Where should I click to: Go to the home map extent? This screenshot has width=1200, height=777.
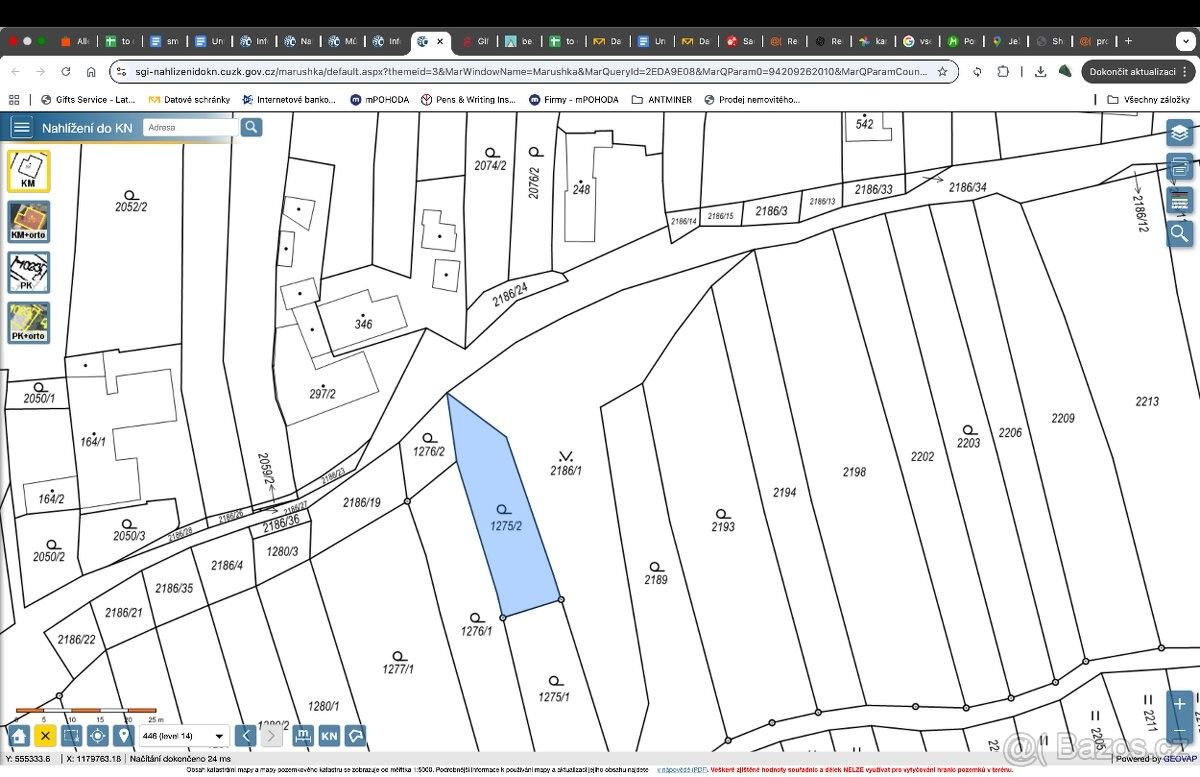18,736
